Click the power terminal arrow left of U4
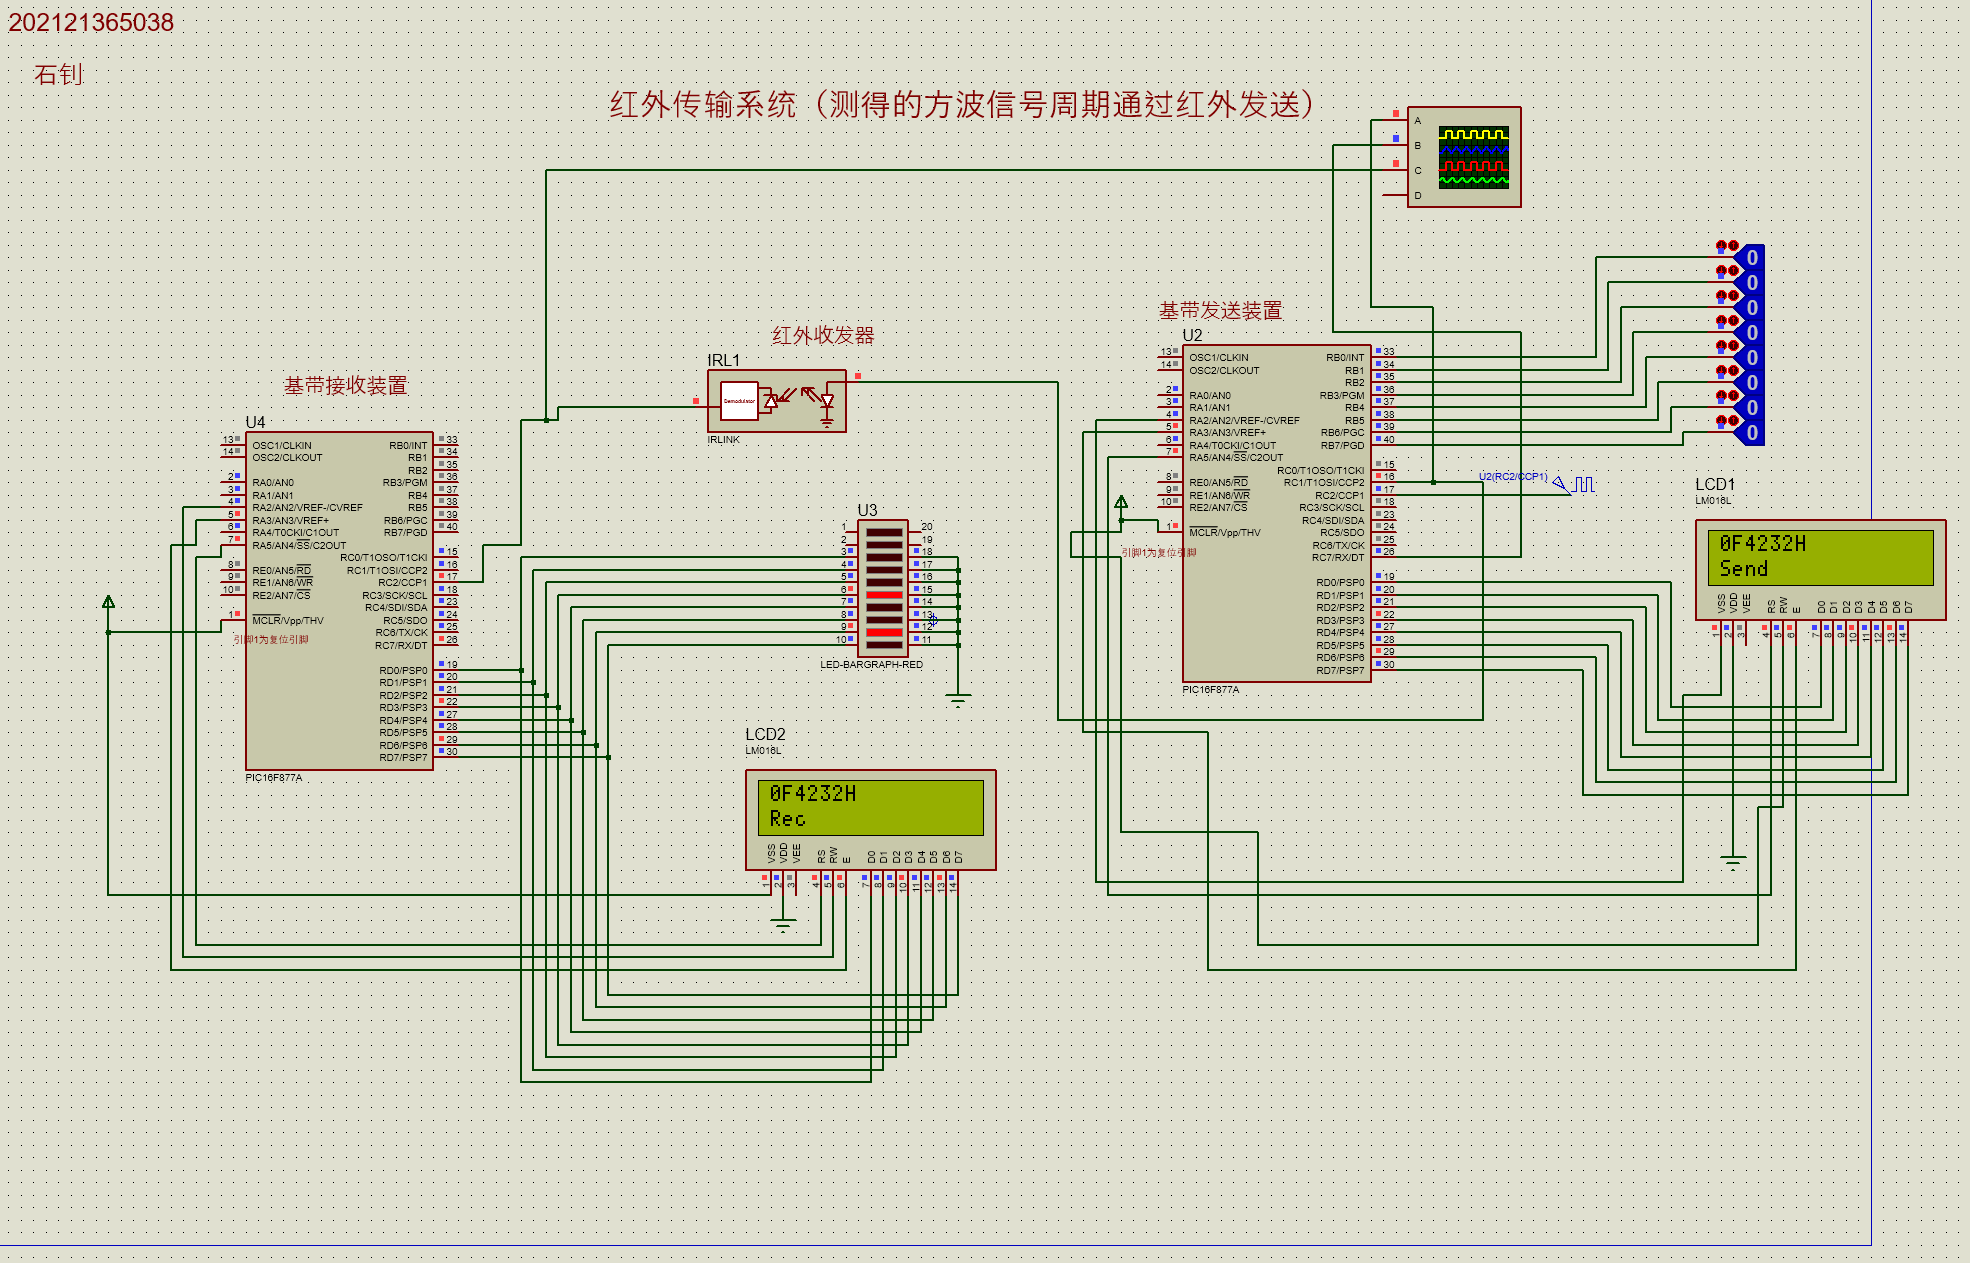The image size is (1970, 1263). tap(108, 602)
